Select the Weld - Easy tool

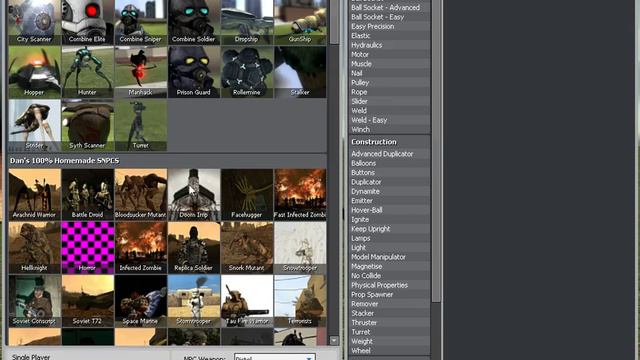[x=390, y=120]
